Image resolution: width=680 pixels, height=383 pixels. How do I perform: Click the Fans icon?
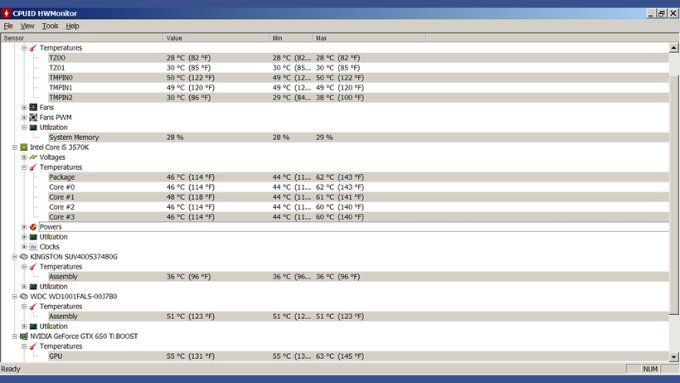coord(33,107)
